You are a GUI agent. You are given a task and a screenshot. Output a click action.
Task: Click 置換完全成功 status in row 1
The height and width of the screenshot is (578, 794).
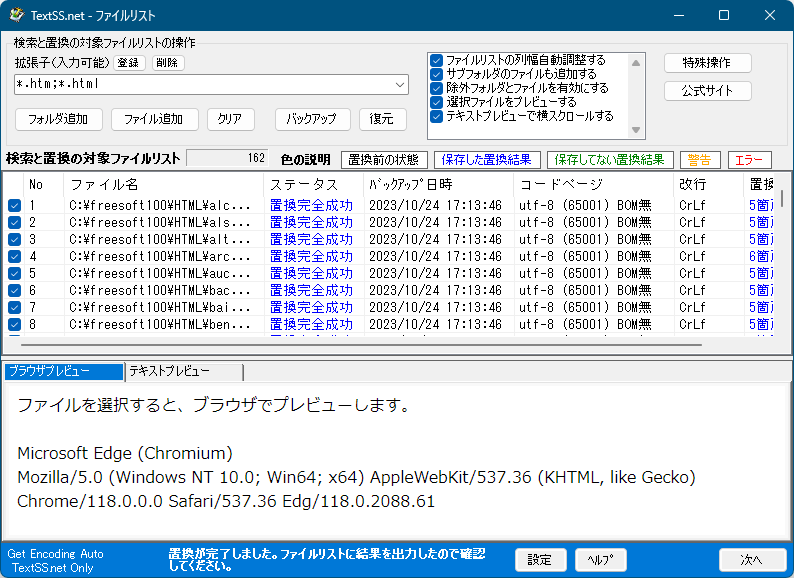click(311, 205)
